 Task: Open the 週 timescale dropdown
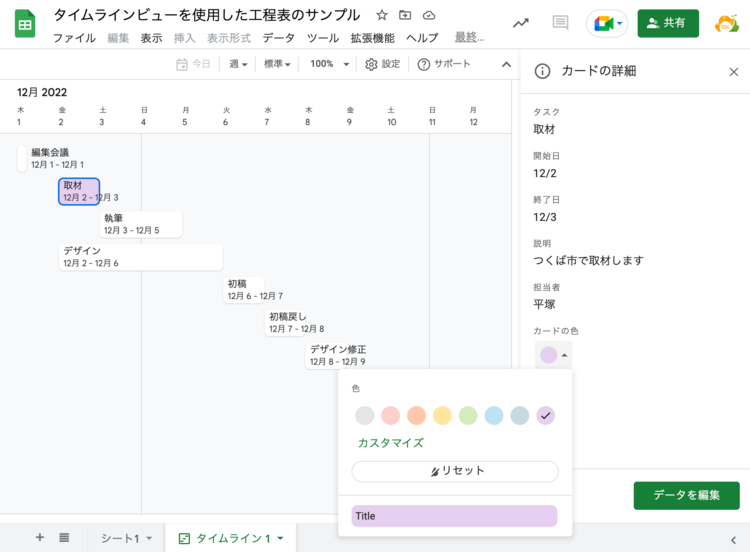coord(238,64)
